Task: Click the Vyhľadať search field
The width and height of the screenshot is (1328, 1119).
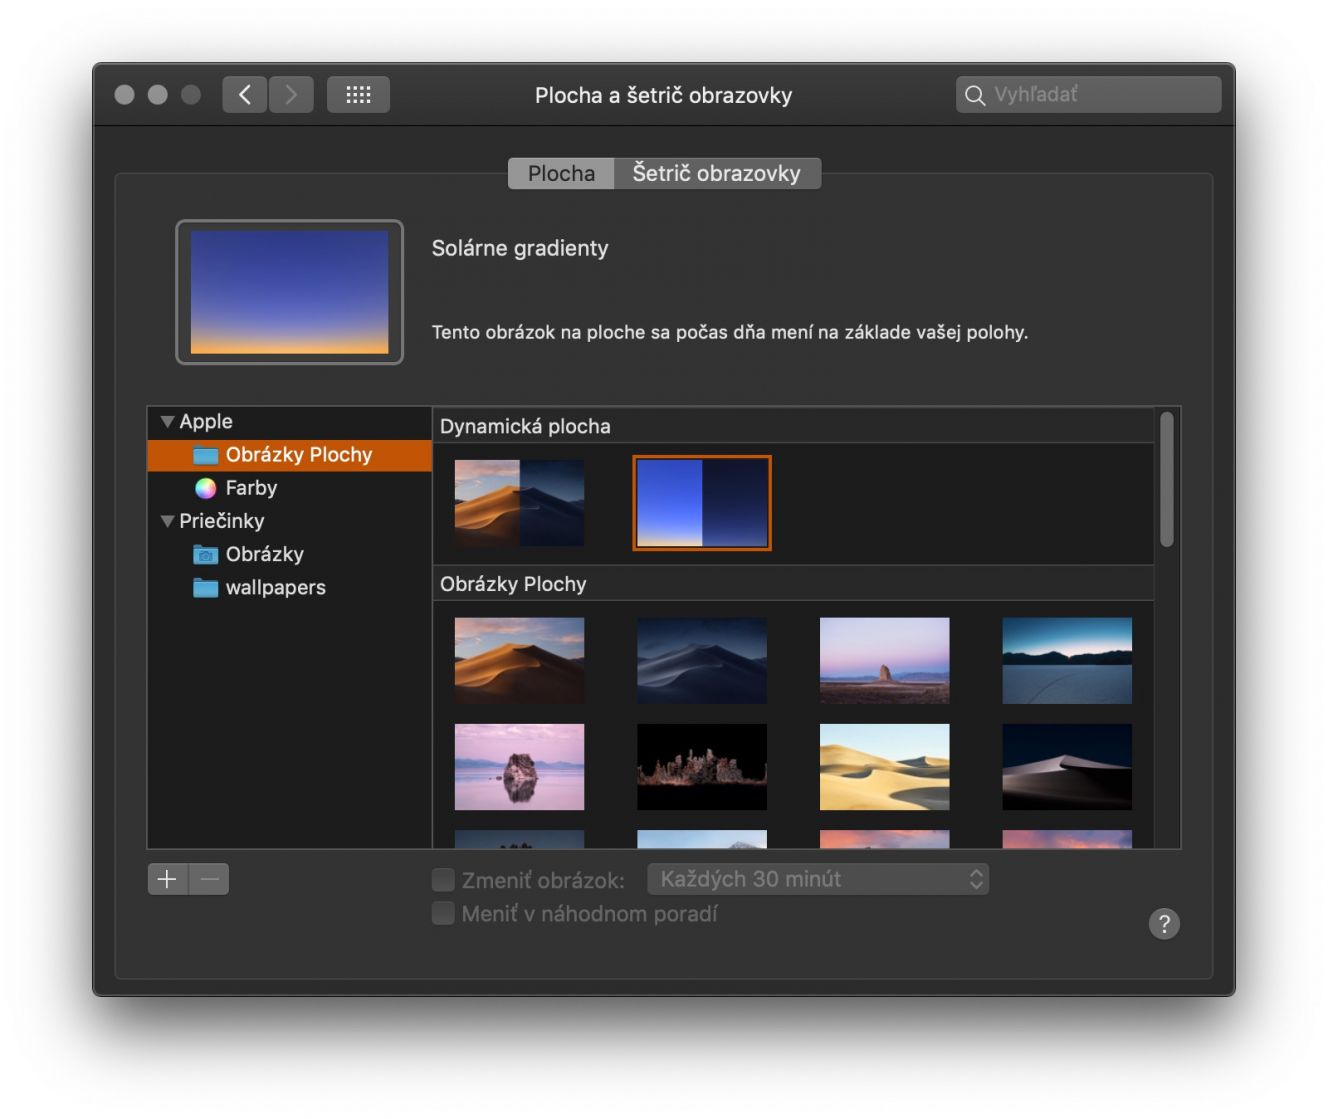Action: tap(1088, 95)
